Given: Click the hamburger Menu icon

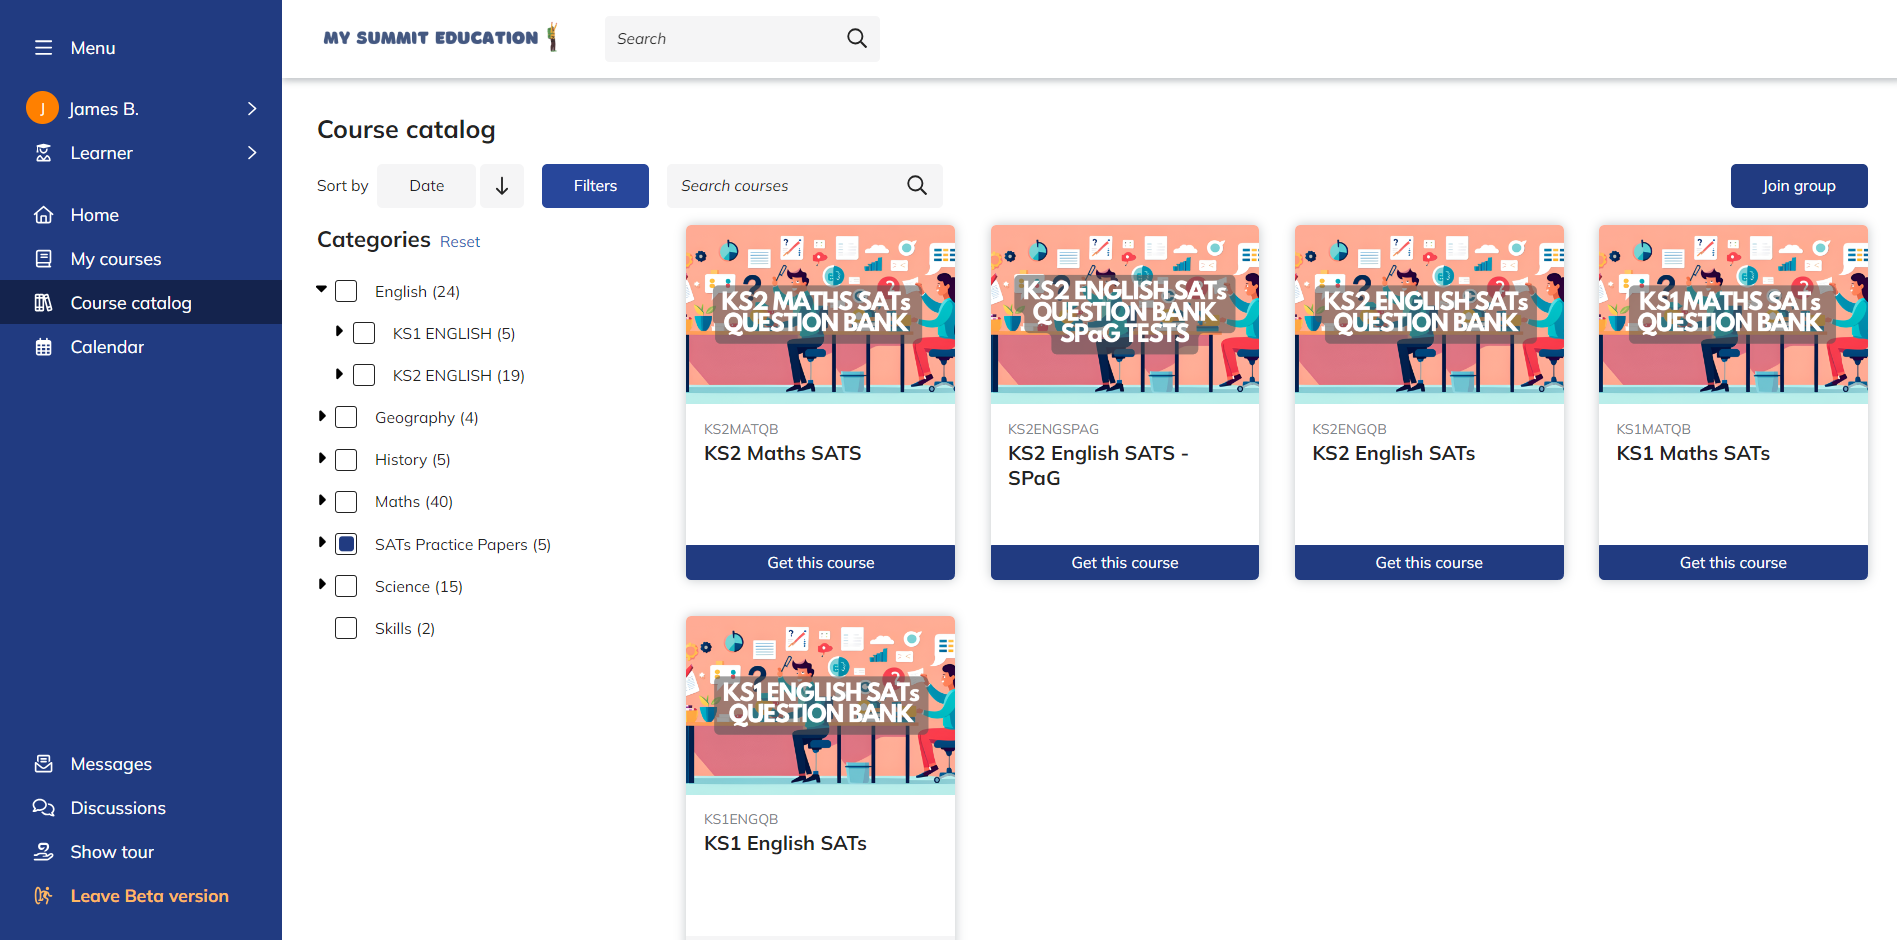Looking at the screenshot, I should coord(43,48).
